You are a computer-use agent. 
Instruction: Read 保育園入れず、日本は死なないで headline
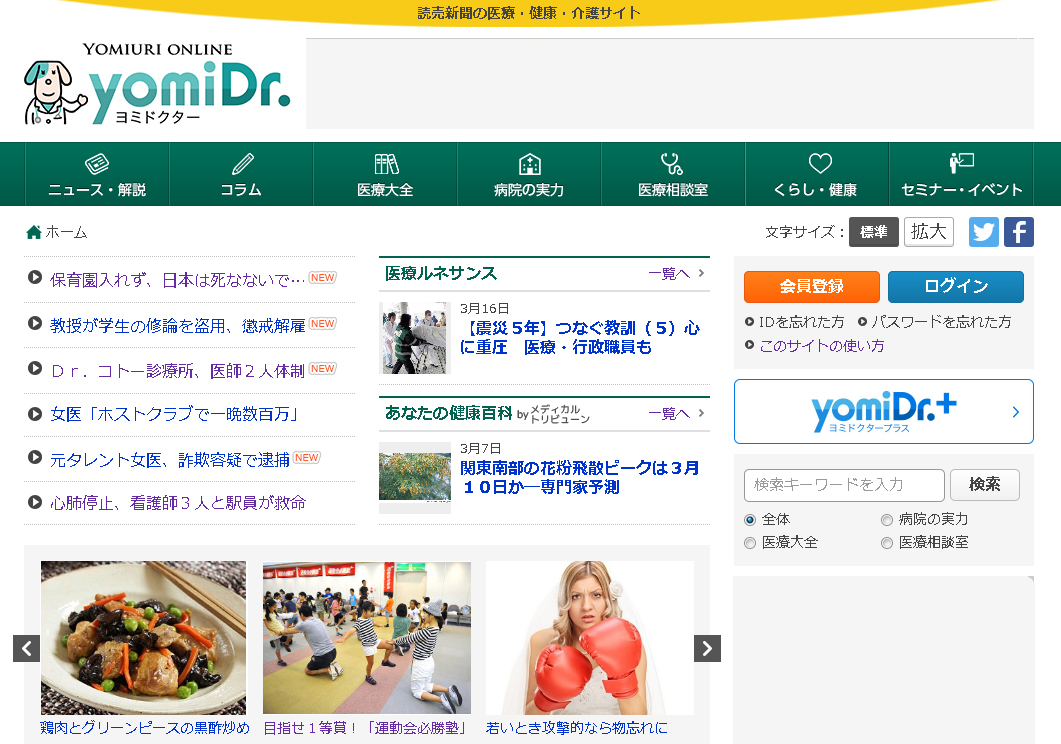pyautogui.click(x=177, y=279)
